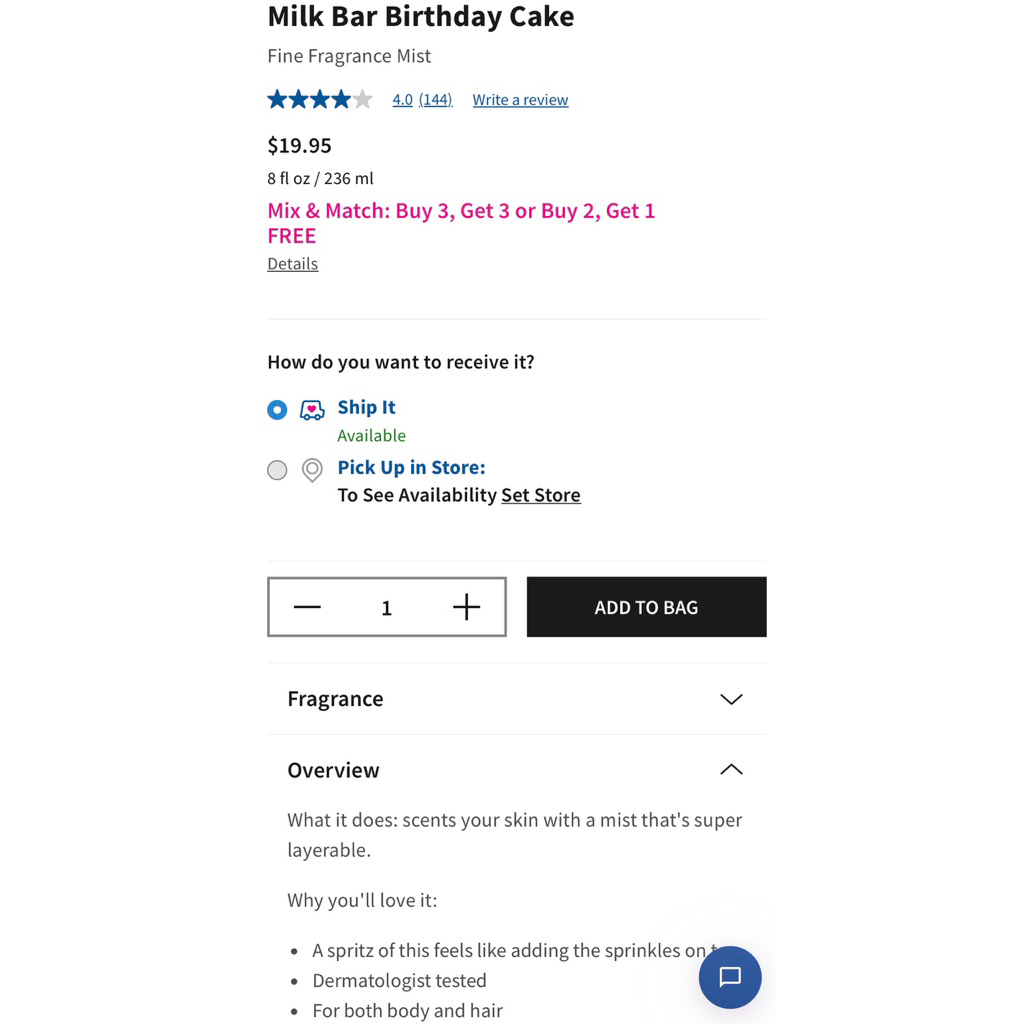
Task: Increase quantity with plus icon
Action: pos(466,607)
